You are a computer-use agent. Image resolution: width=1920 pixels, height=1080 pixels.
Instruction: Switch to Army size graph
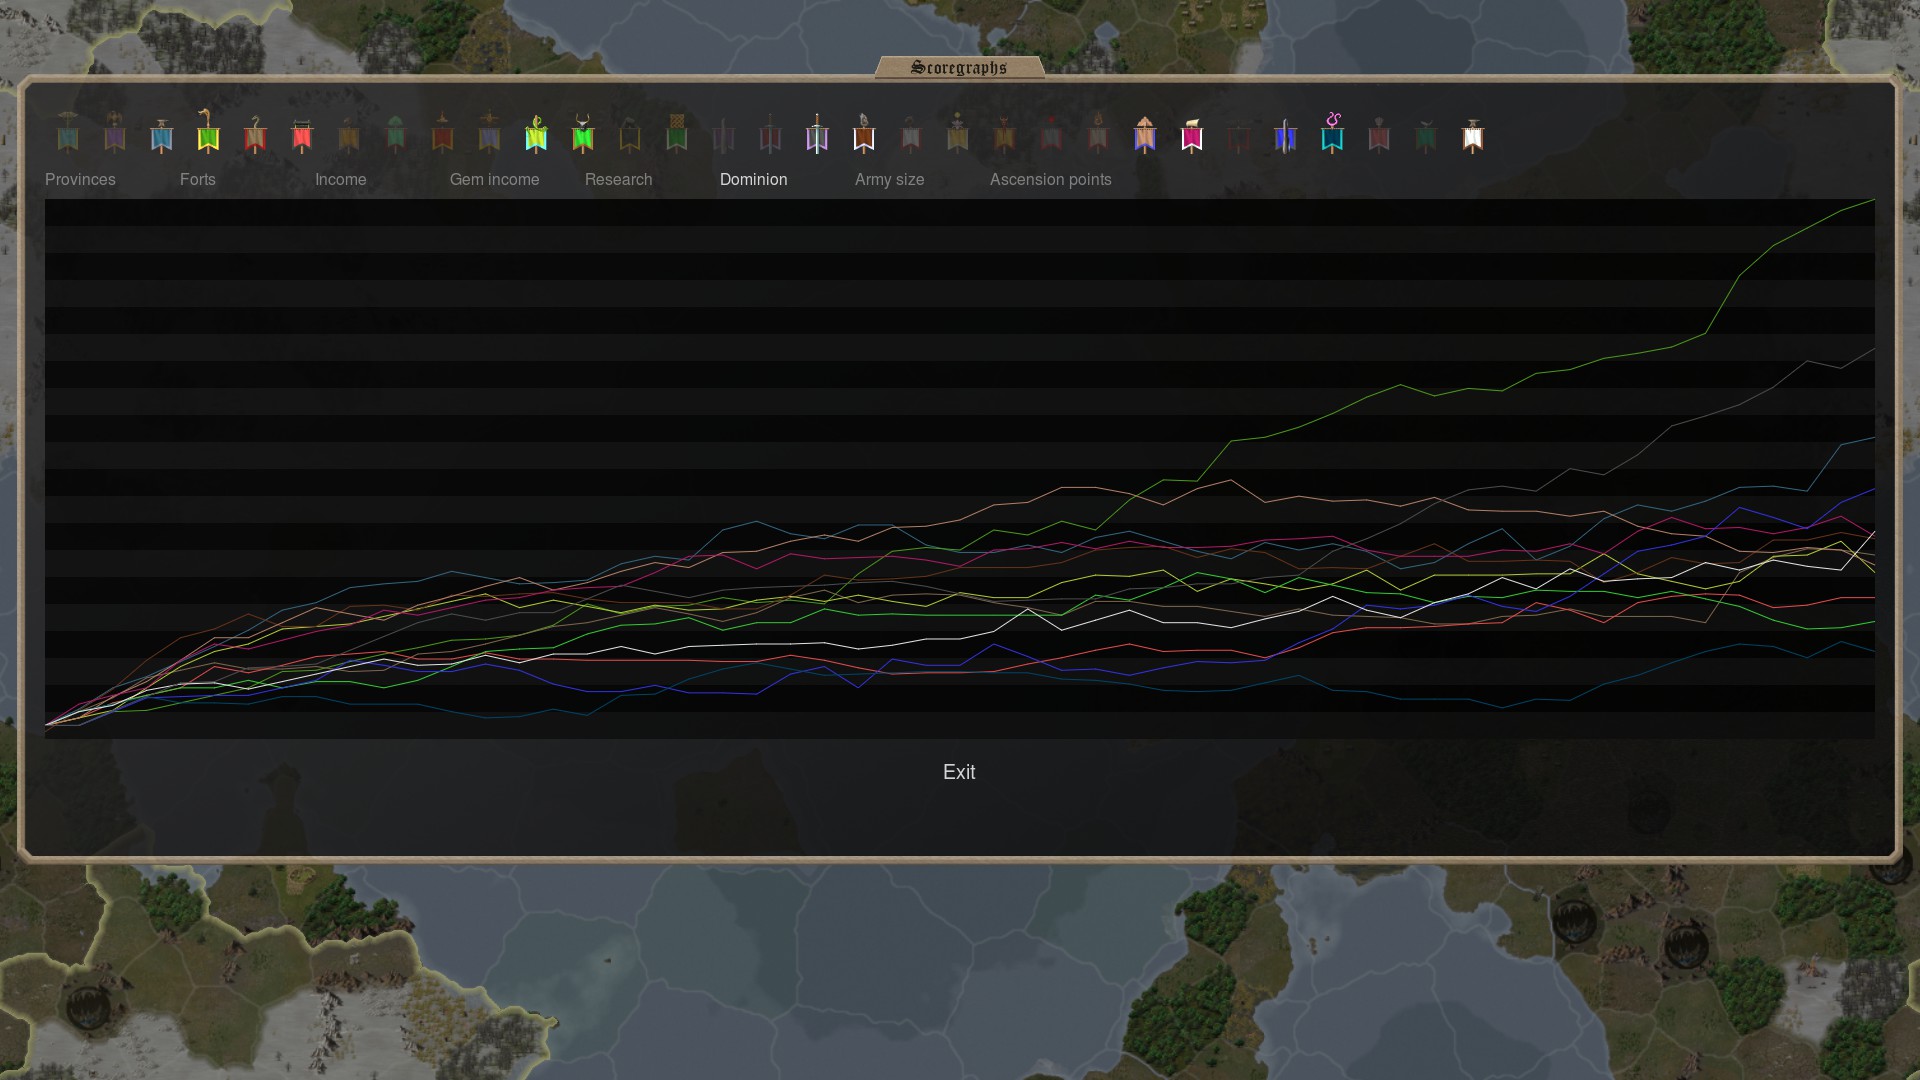tap(889, 179)
